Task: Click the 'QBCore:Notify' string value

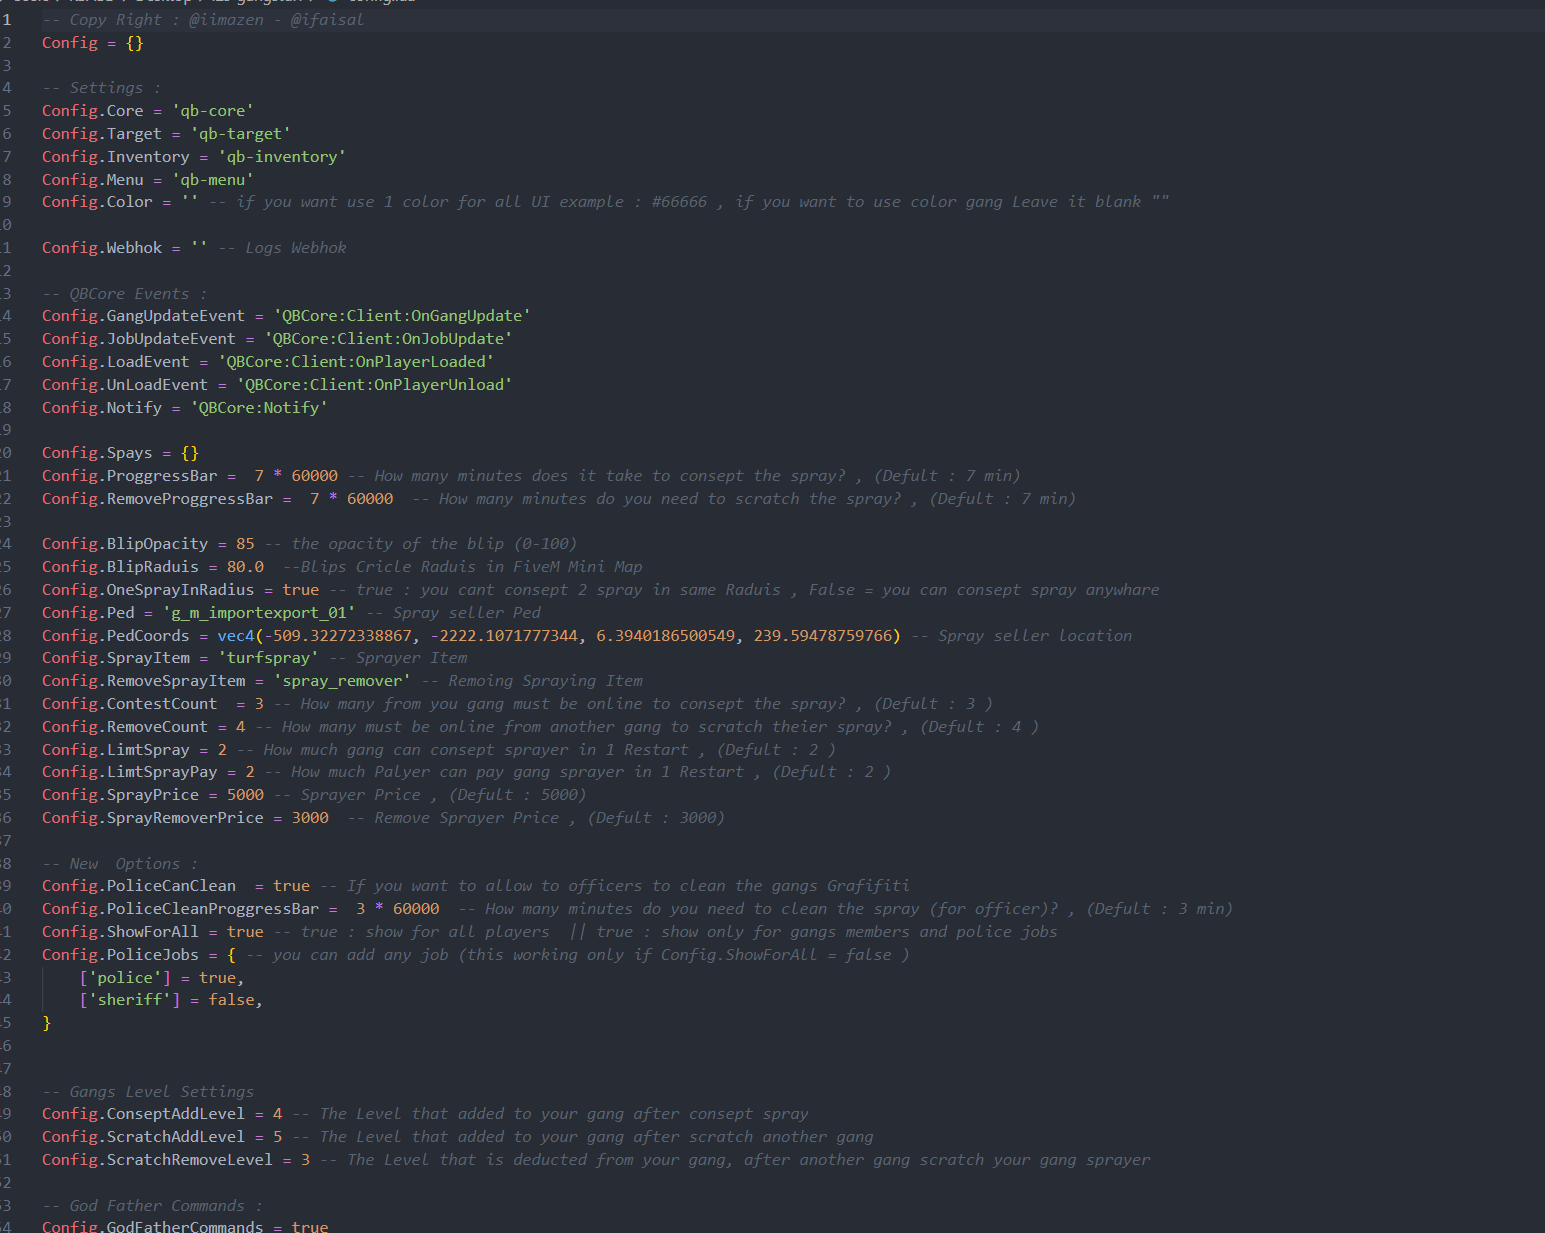Action: coord(259,408)
